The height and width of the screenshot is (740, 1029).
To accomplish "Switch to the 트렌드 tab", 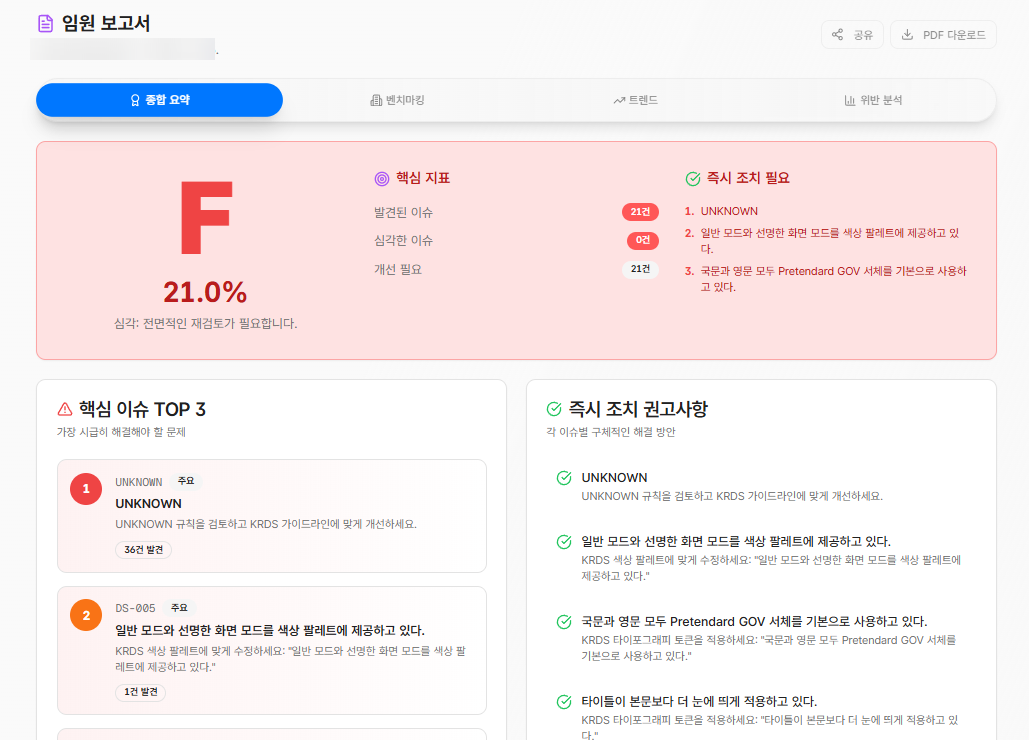I will pyautogui.click(x=635, y=100).
